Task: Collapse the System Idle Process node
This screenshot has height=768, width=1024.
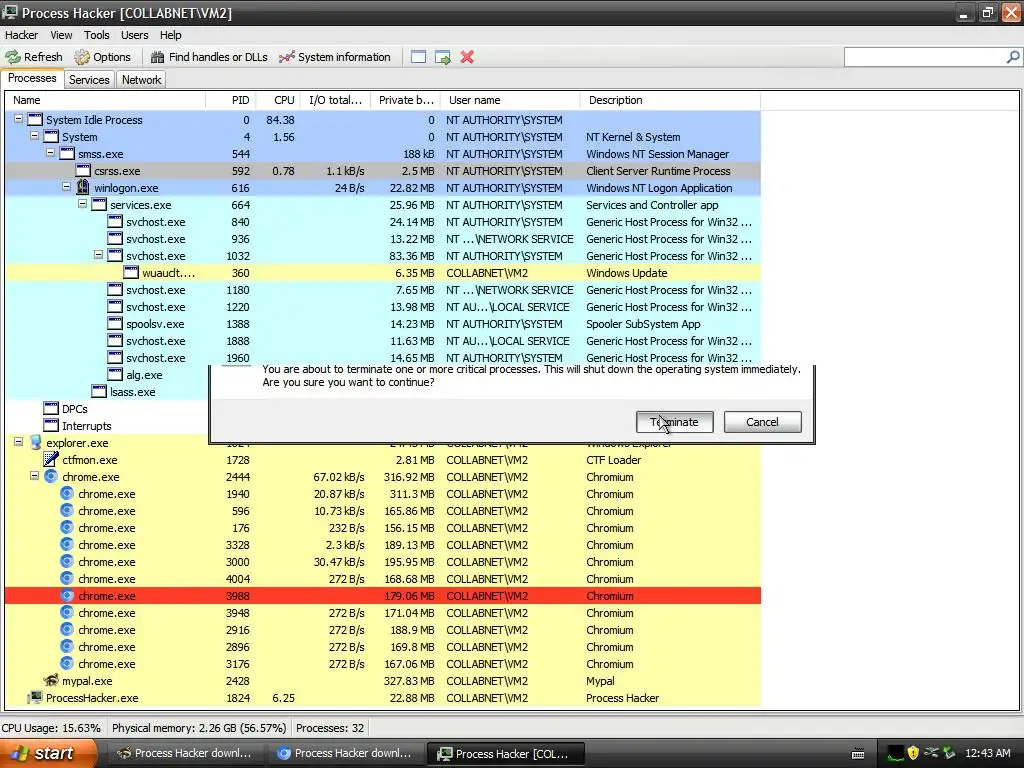Action: point(18,120)
